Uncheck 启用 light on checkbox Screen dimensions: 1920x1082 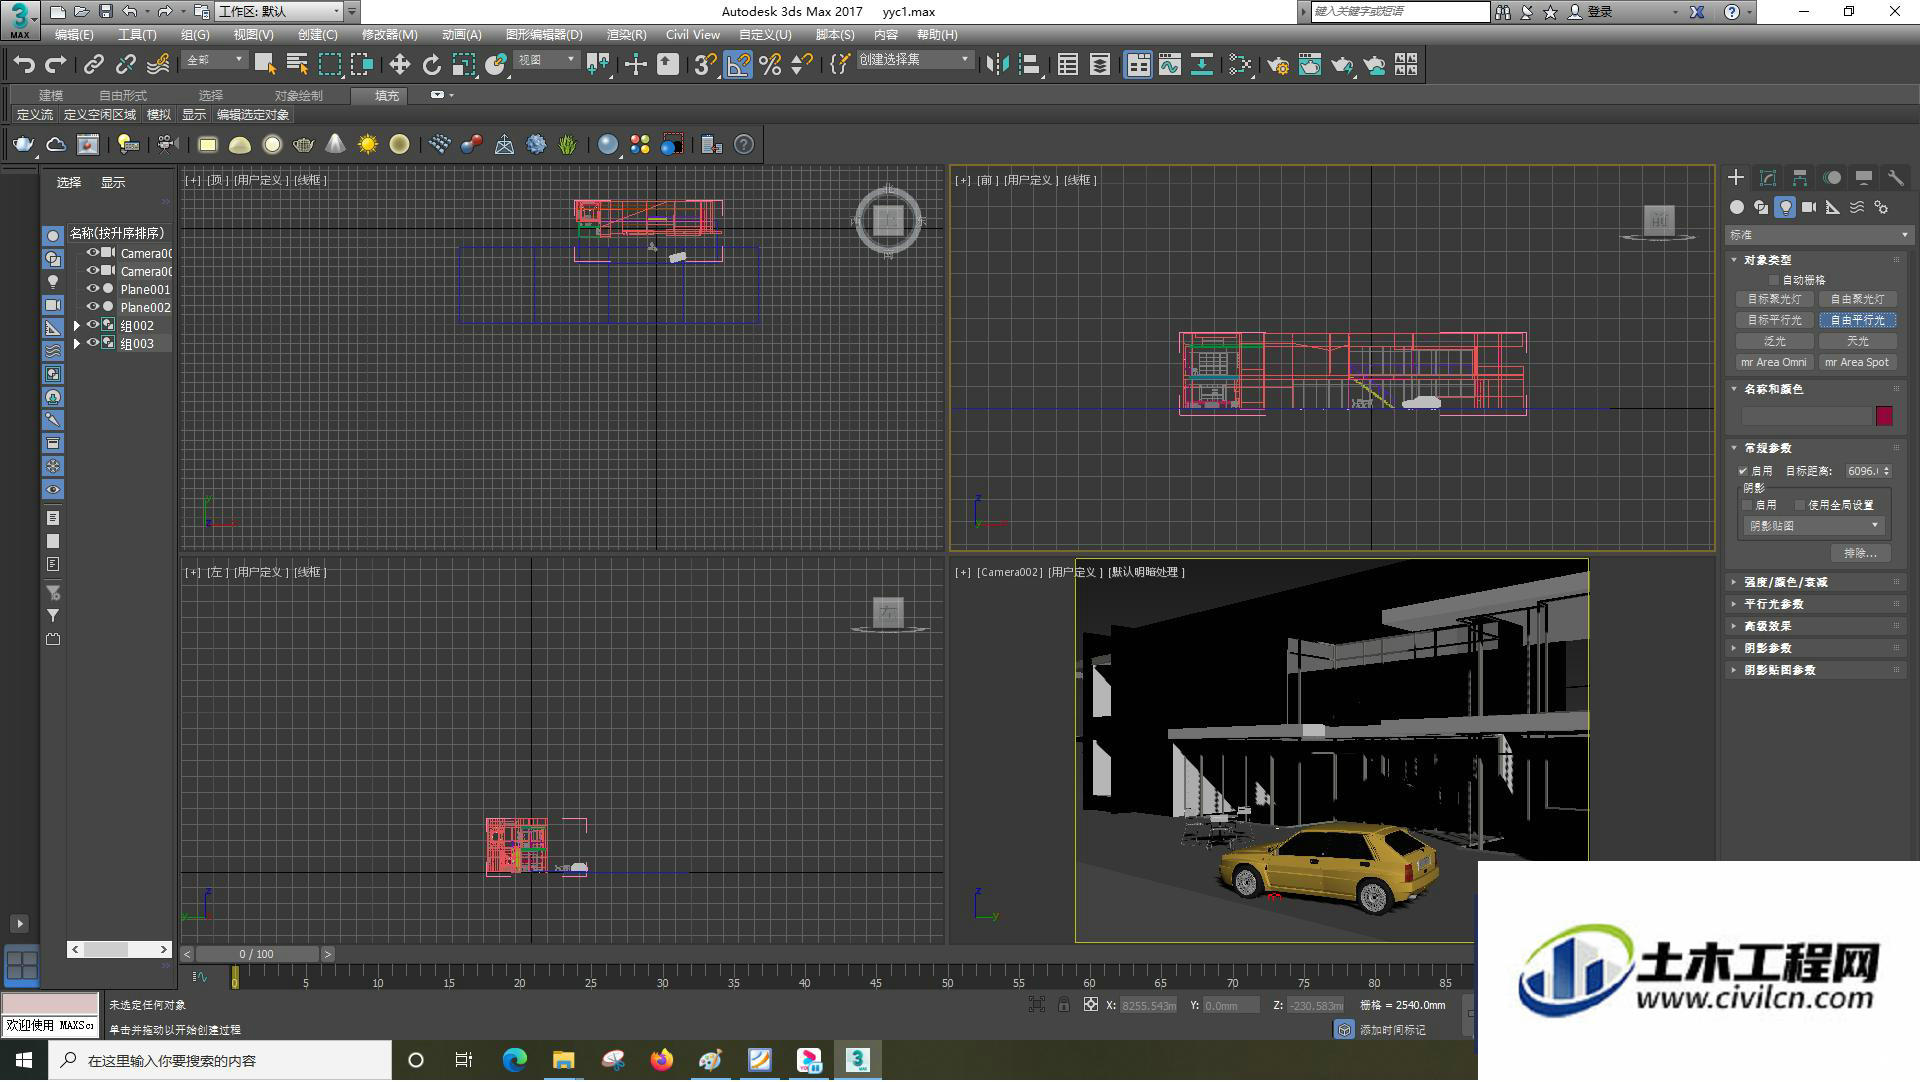point(1744,471)
